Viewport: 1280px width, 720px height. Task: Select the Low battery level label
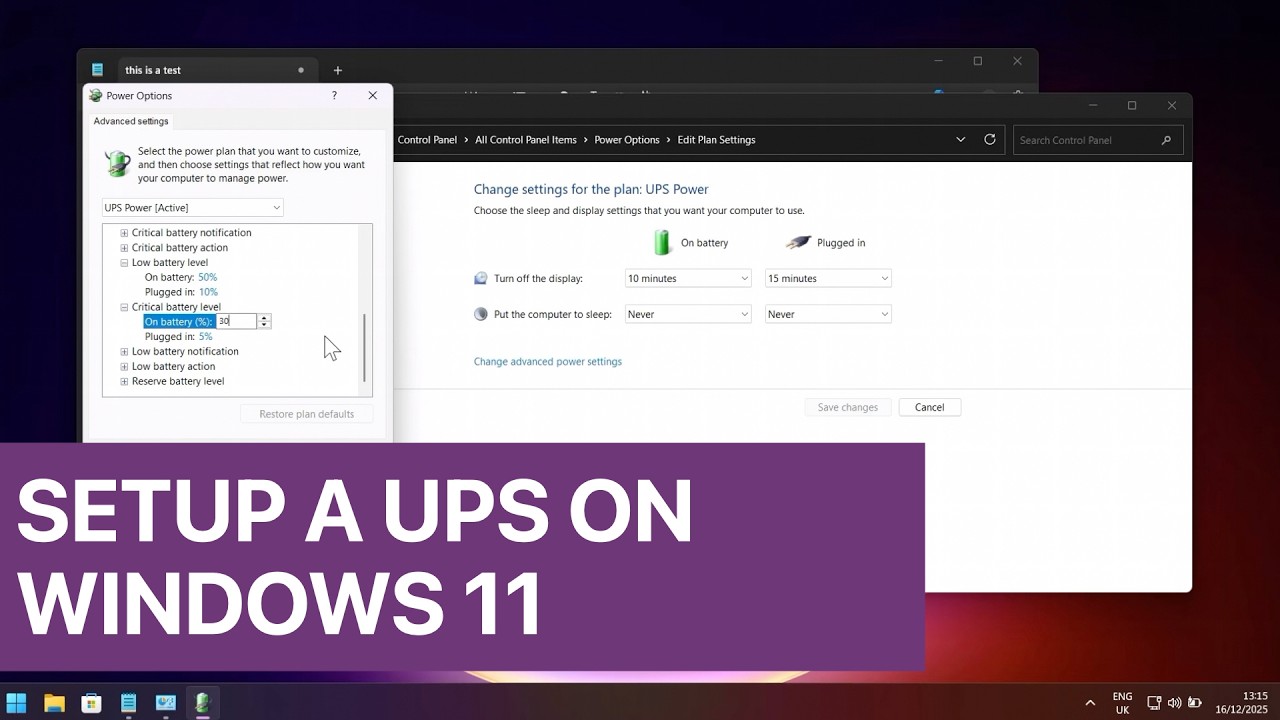coord(170,263)
